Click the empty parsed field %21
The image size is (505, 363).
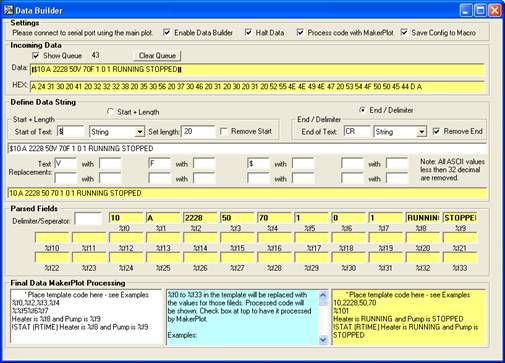click(460, 238)
